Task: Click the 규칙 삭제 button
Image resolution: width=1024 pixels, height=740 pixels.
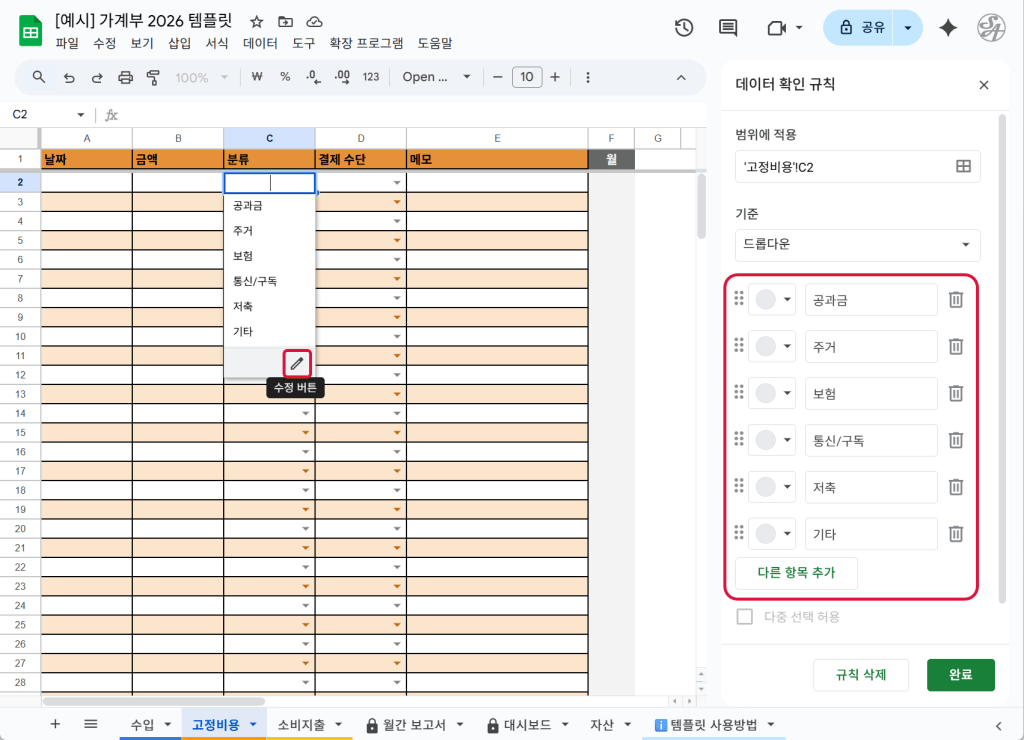Action: 860,674
